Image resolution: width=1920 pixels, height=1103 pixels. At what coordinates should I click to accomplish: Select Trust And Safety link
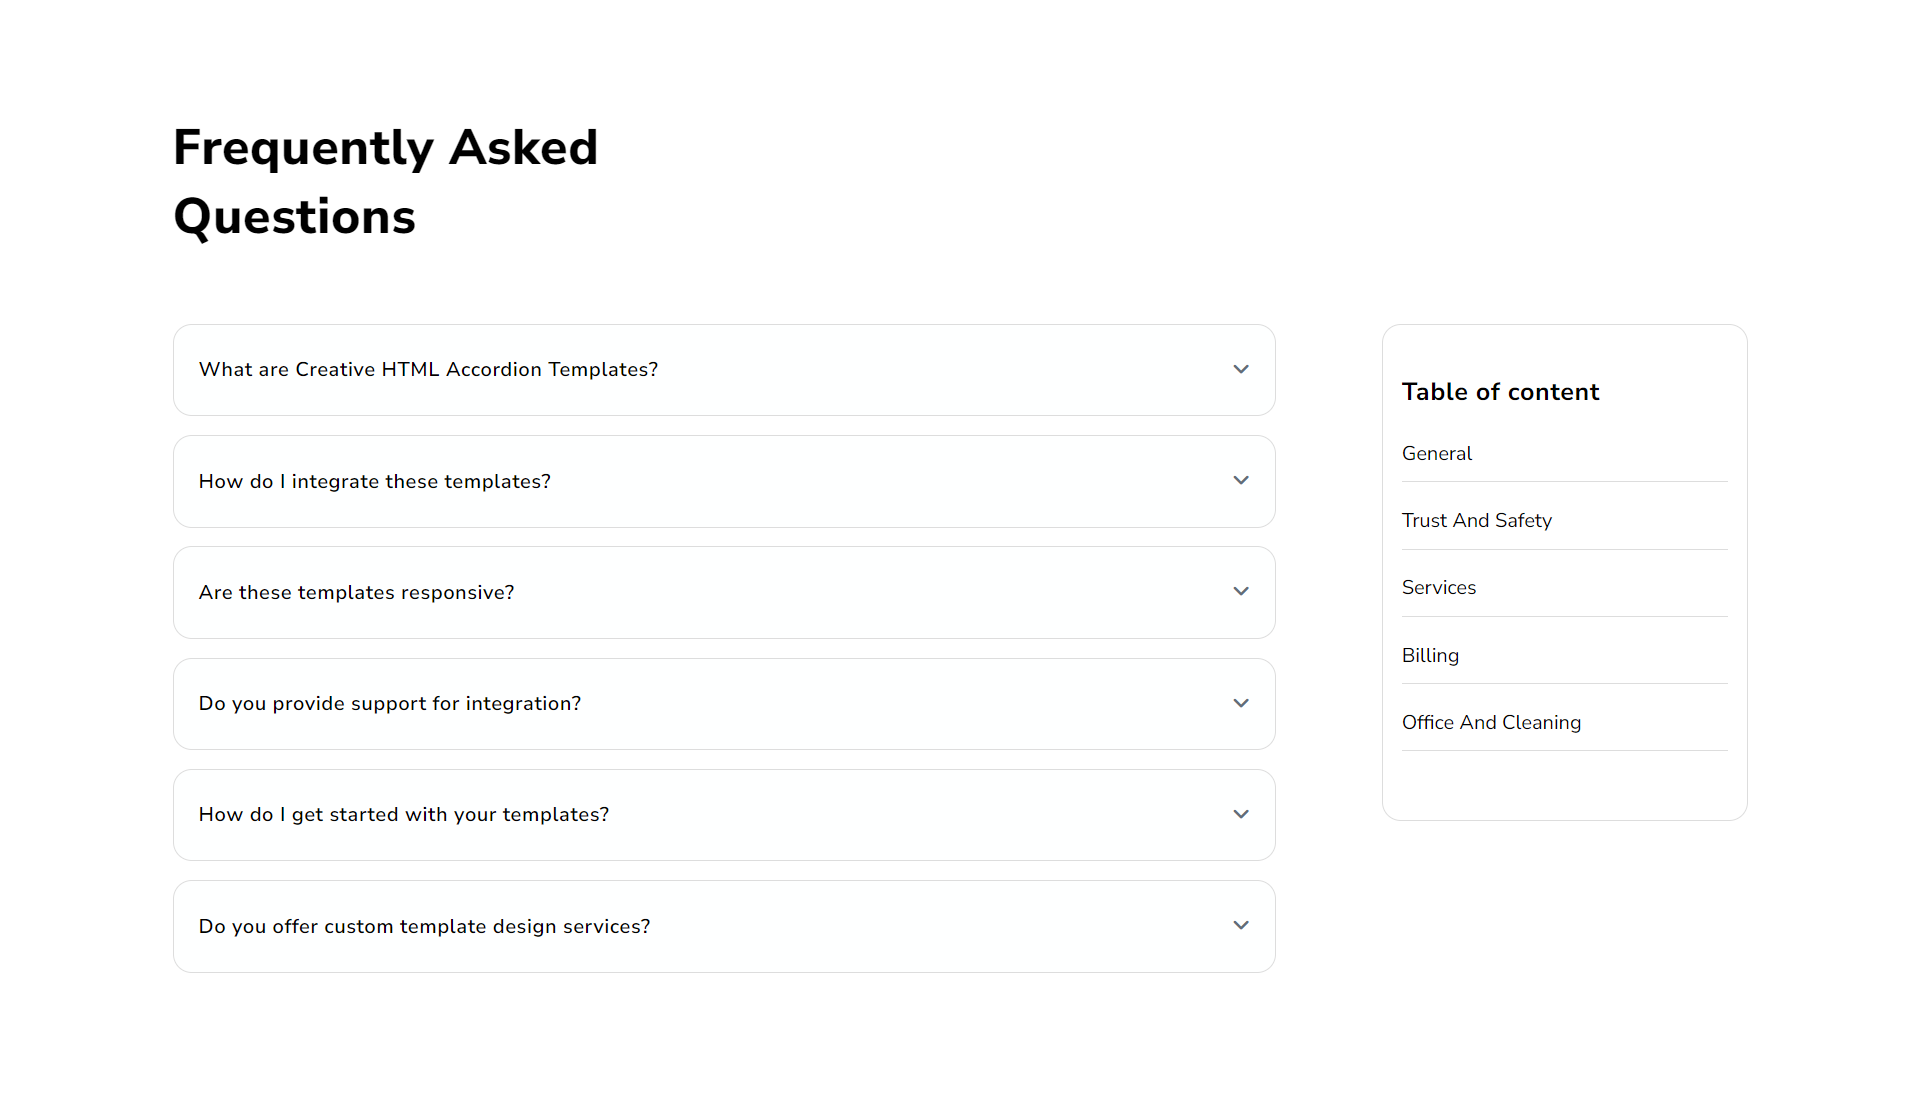tap(1477, 520)
